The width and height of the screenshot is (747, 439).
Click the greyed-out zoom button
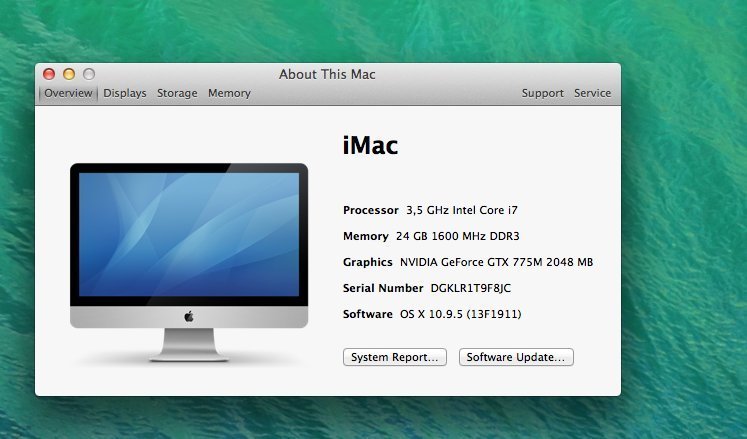[89, 74]
